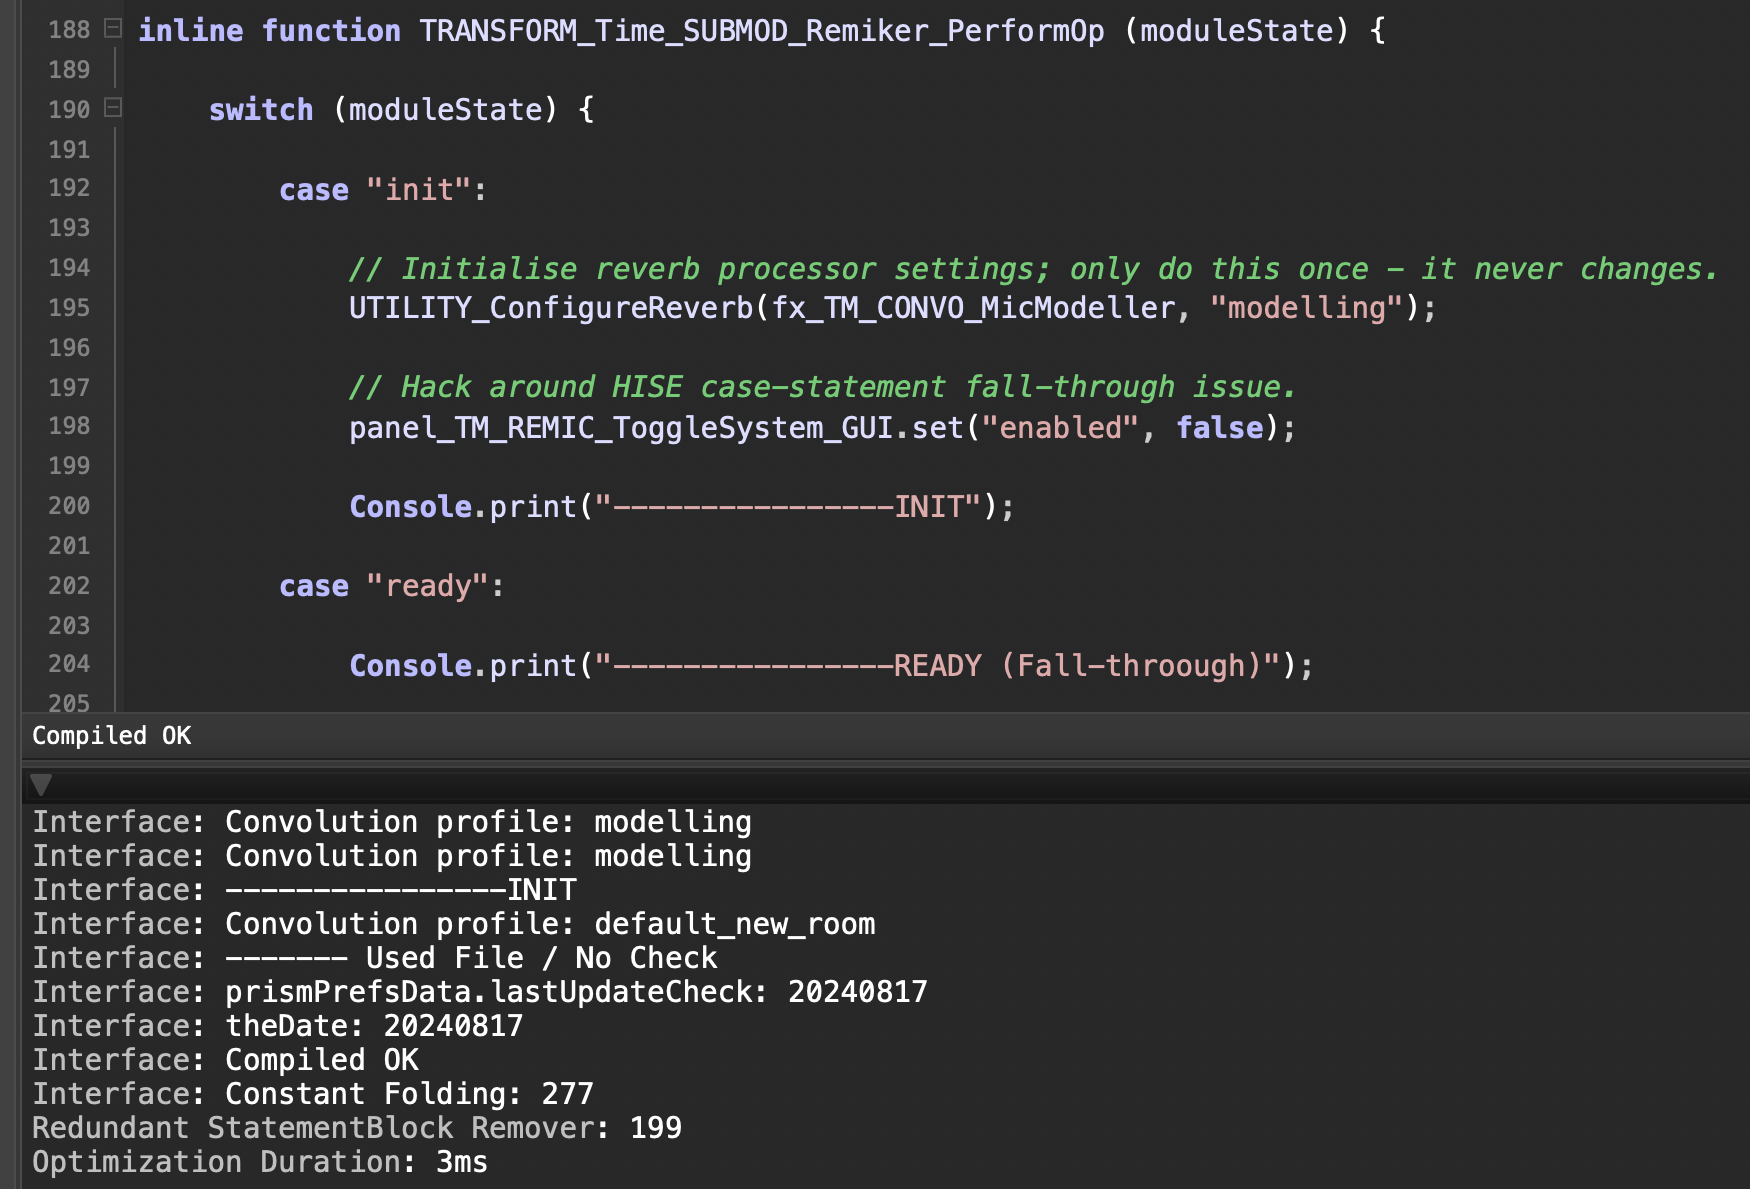
Task: Collapse the function fold at line 188
Action: click(113, 28)
